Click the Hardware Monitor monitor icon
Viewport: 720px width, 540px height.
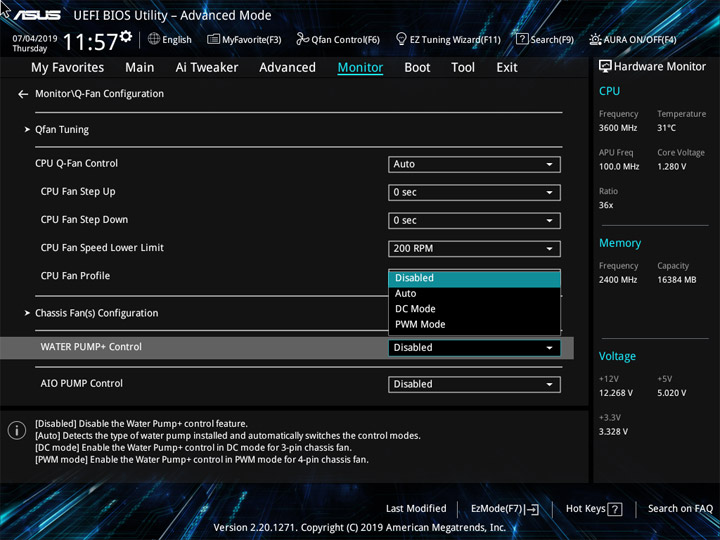click(605, 67)
